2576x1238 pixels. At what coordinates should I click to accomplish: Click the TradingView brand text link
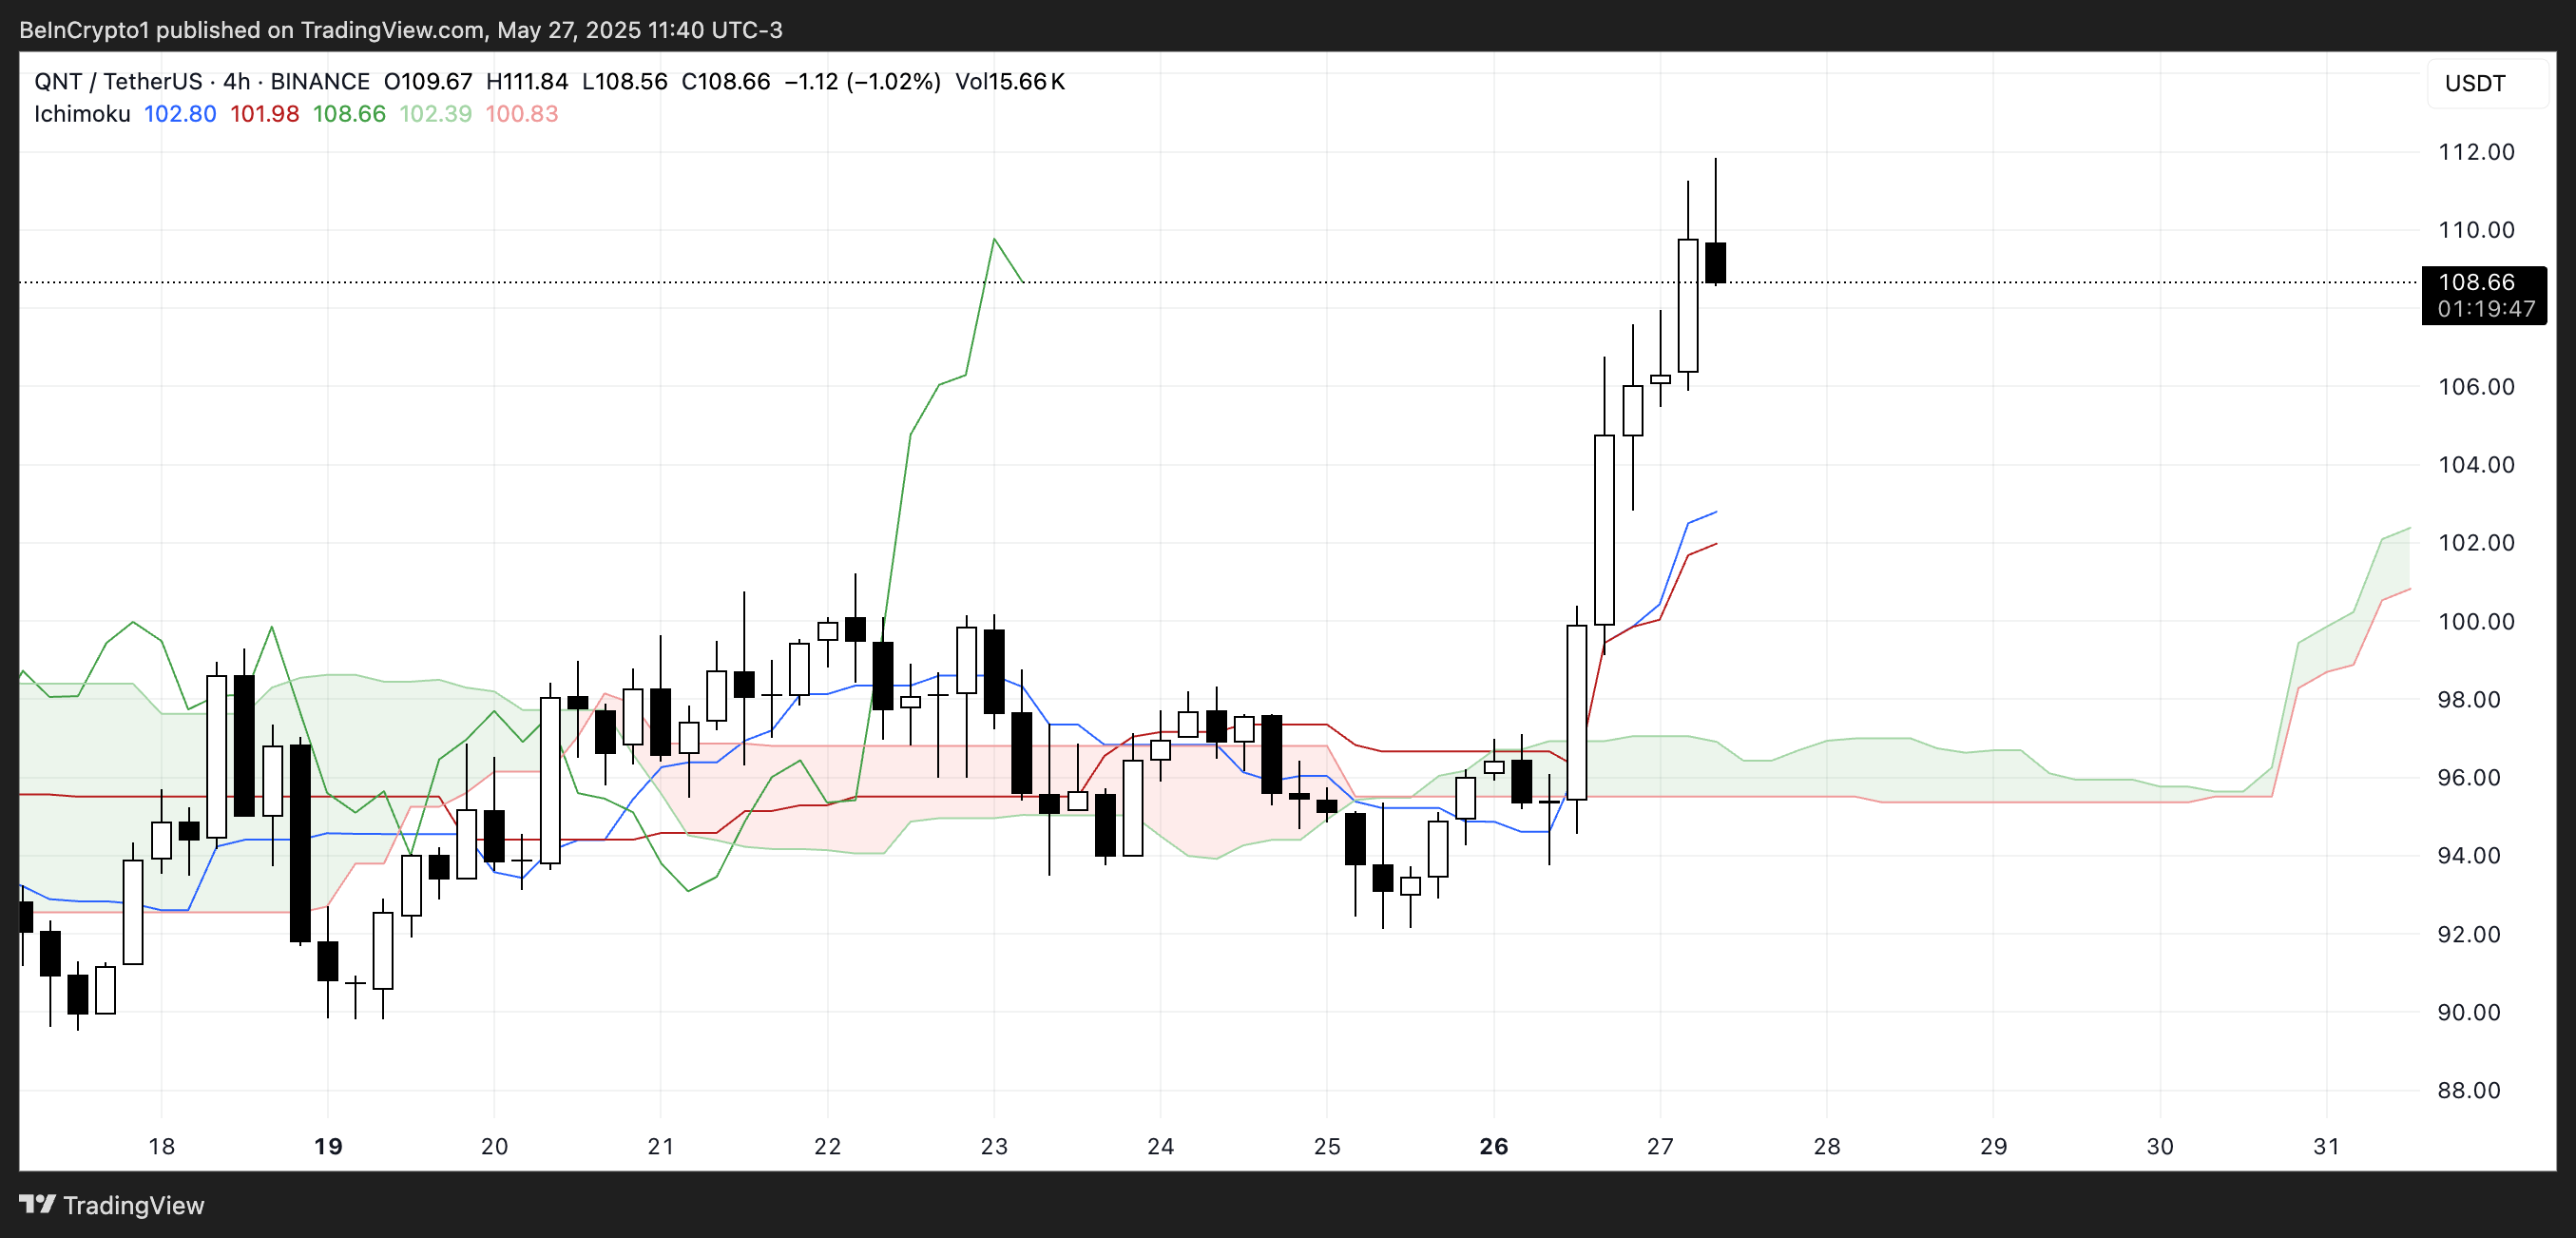[x=133, y=1205]
